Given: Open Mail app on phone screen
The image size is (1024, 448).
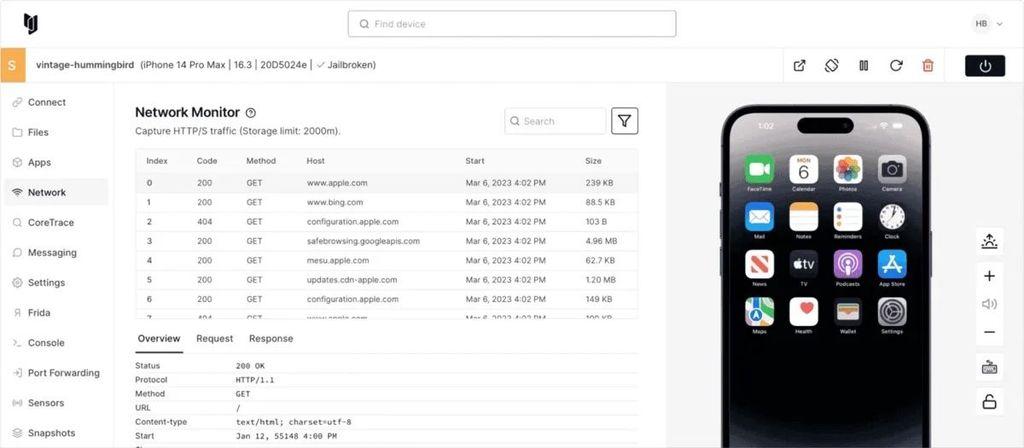Looking at the screenshot, I should (x=760, y=217).
